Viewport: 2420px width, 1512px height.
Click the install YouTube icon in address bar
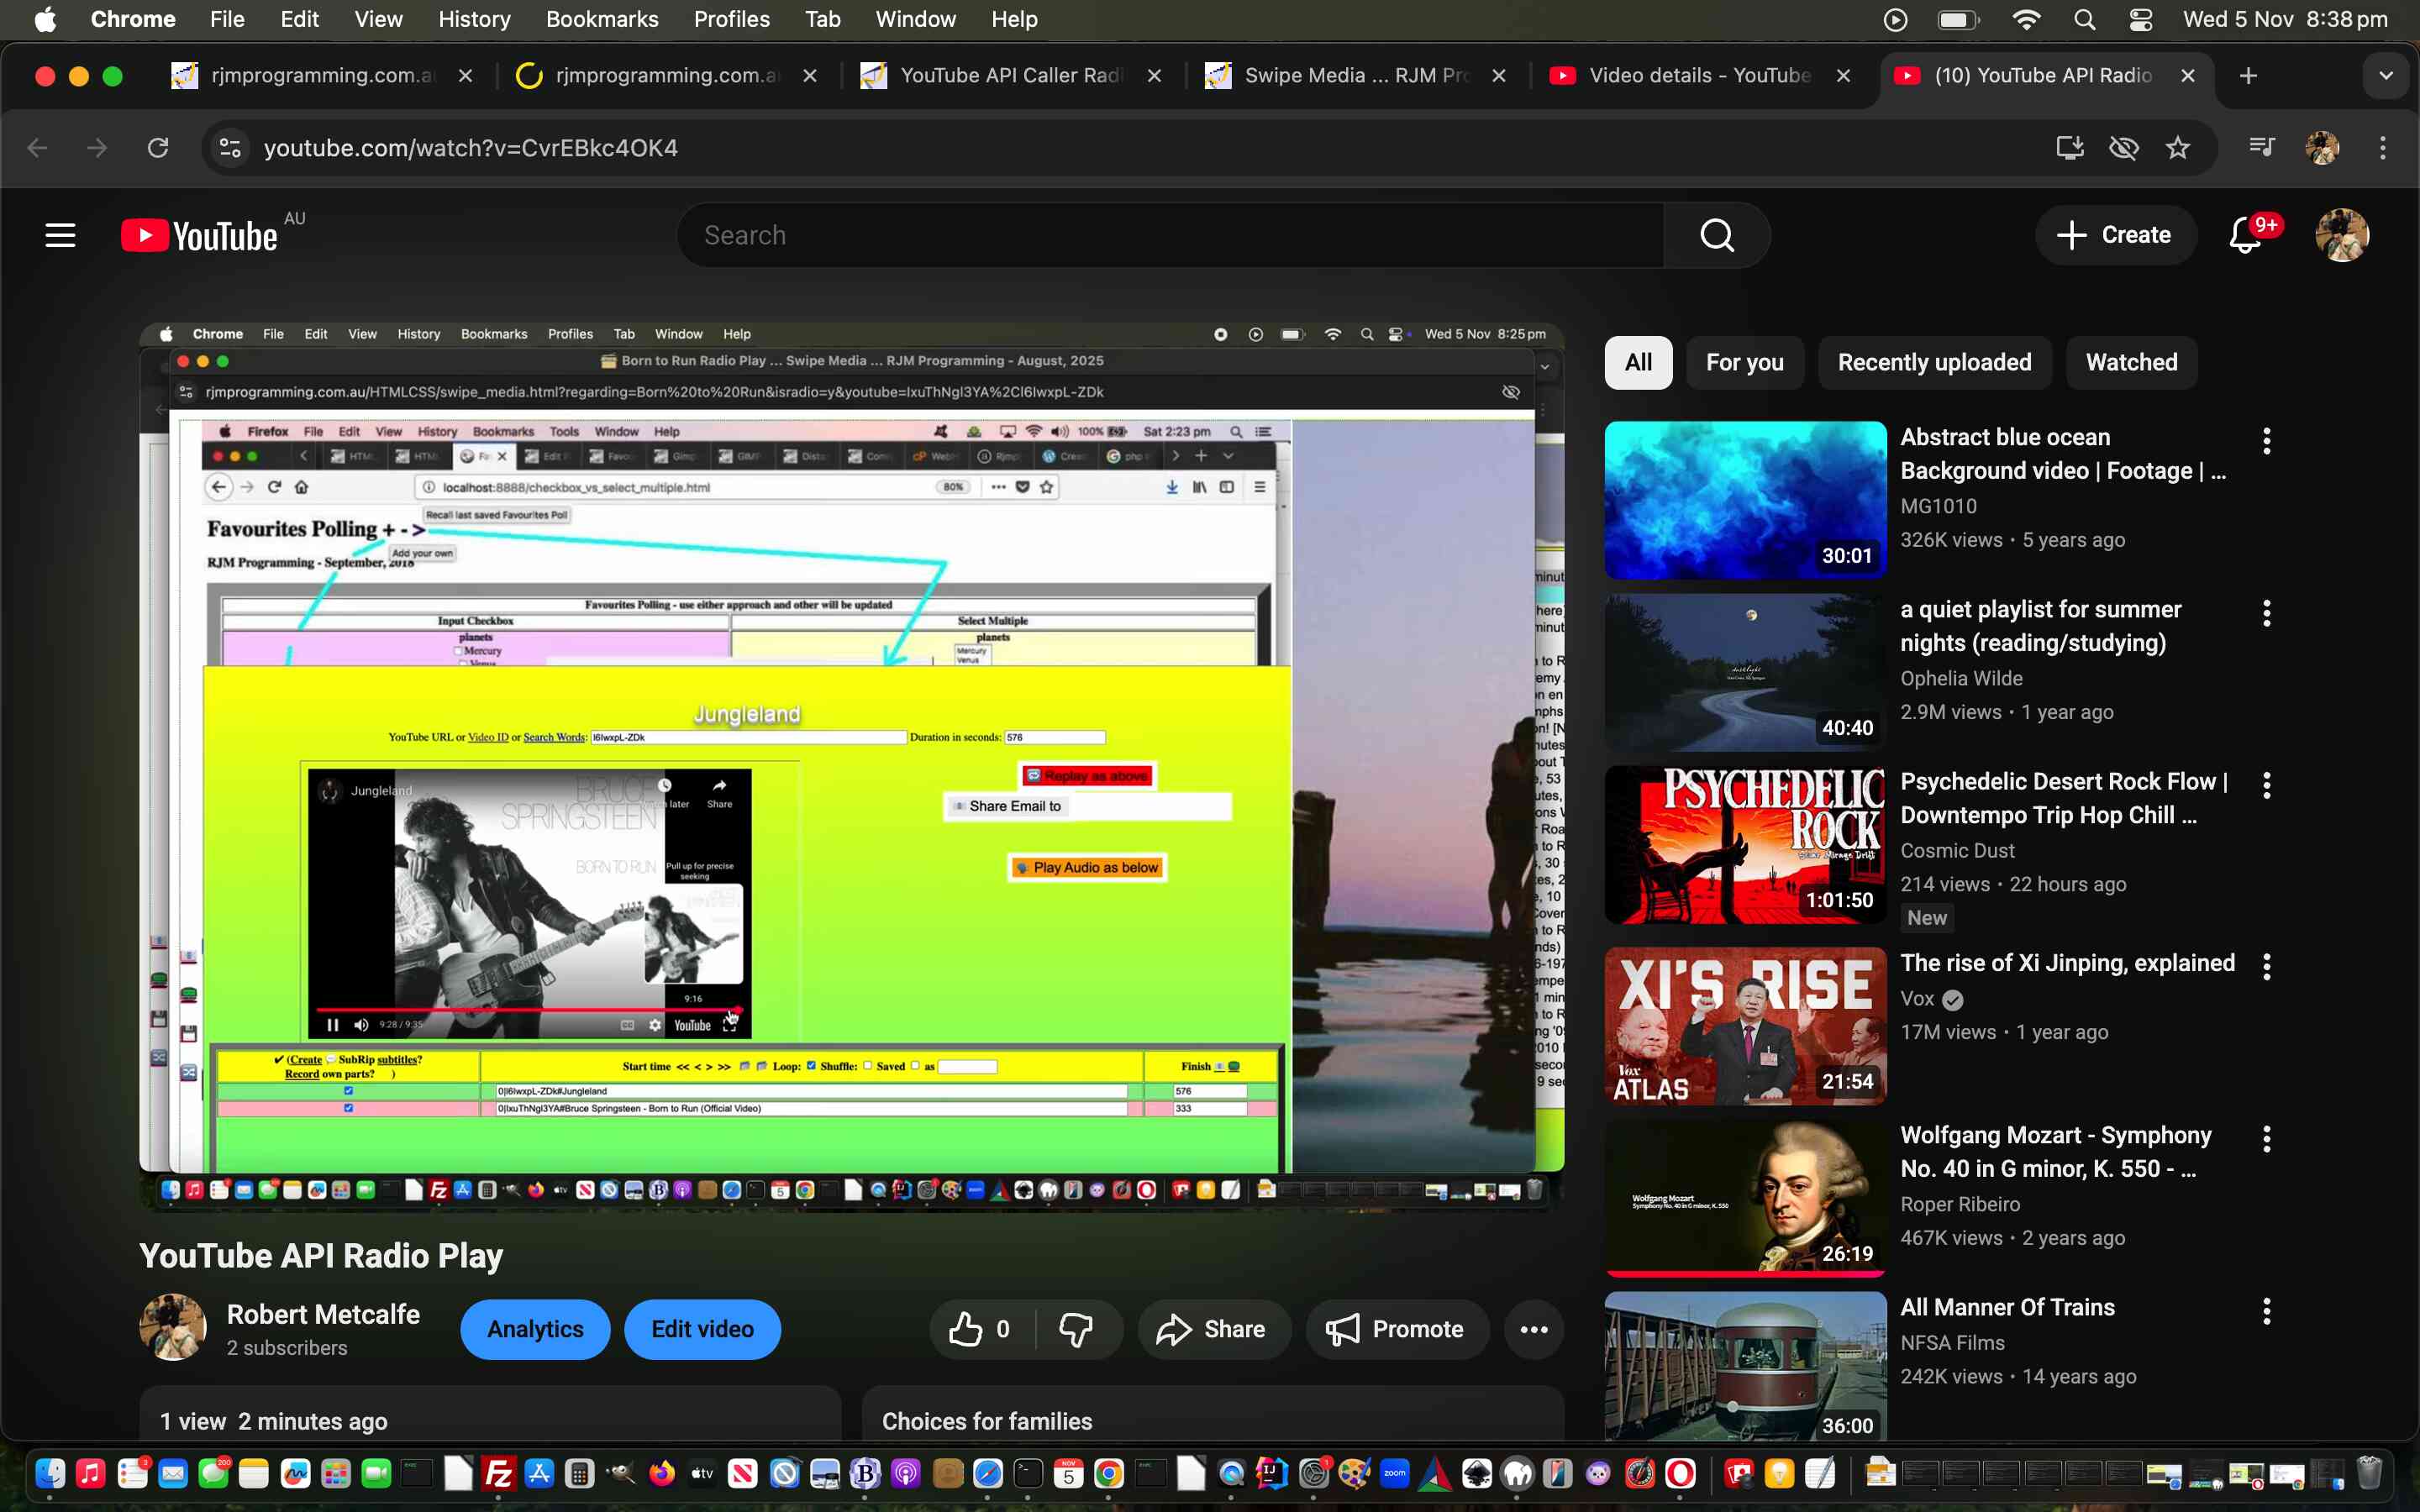click(2069, 147)
